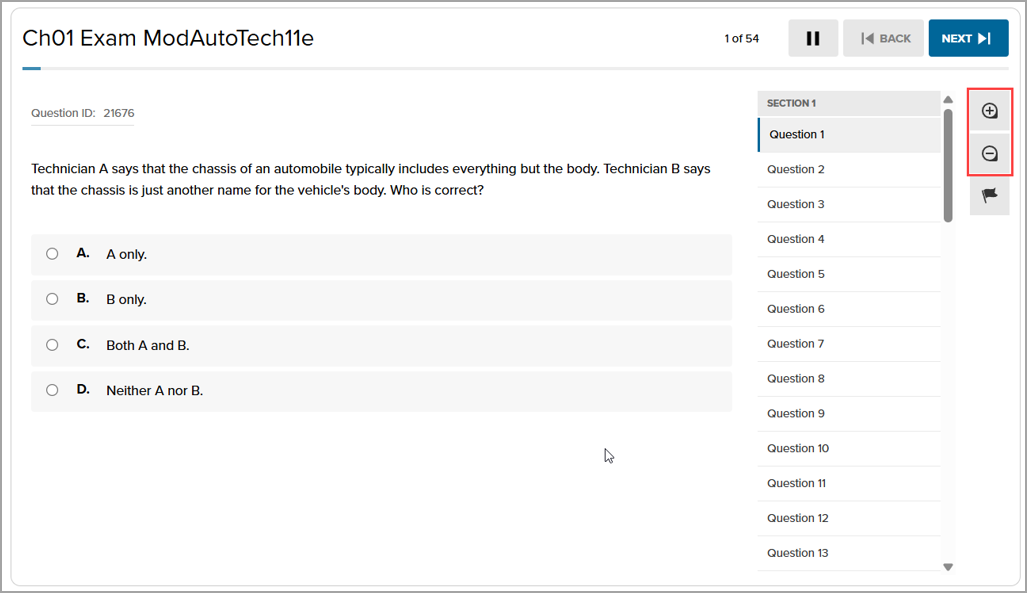Jump to Question 5 in the sidebar
Viewport: 1027px width, 593px height.
pos(796,274)
